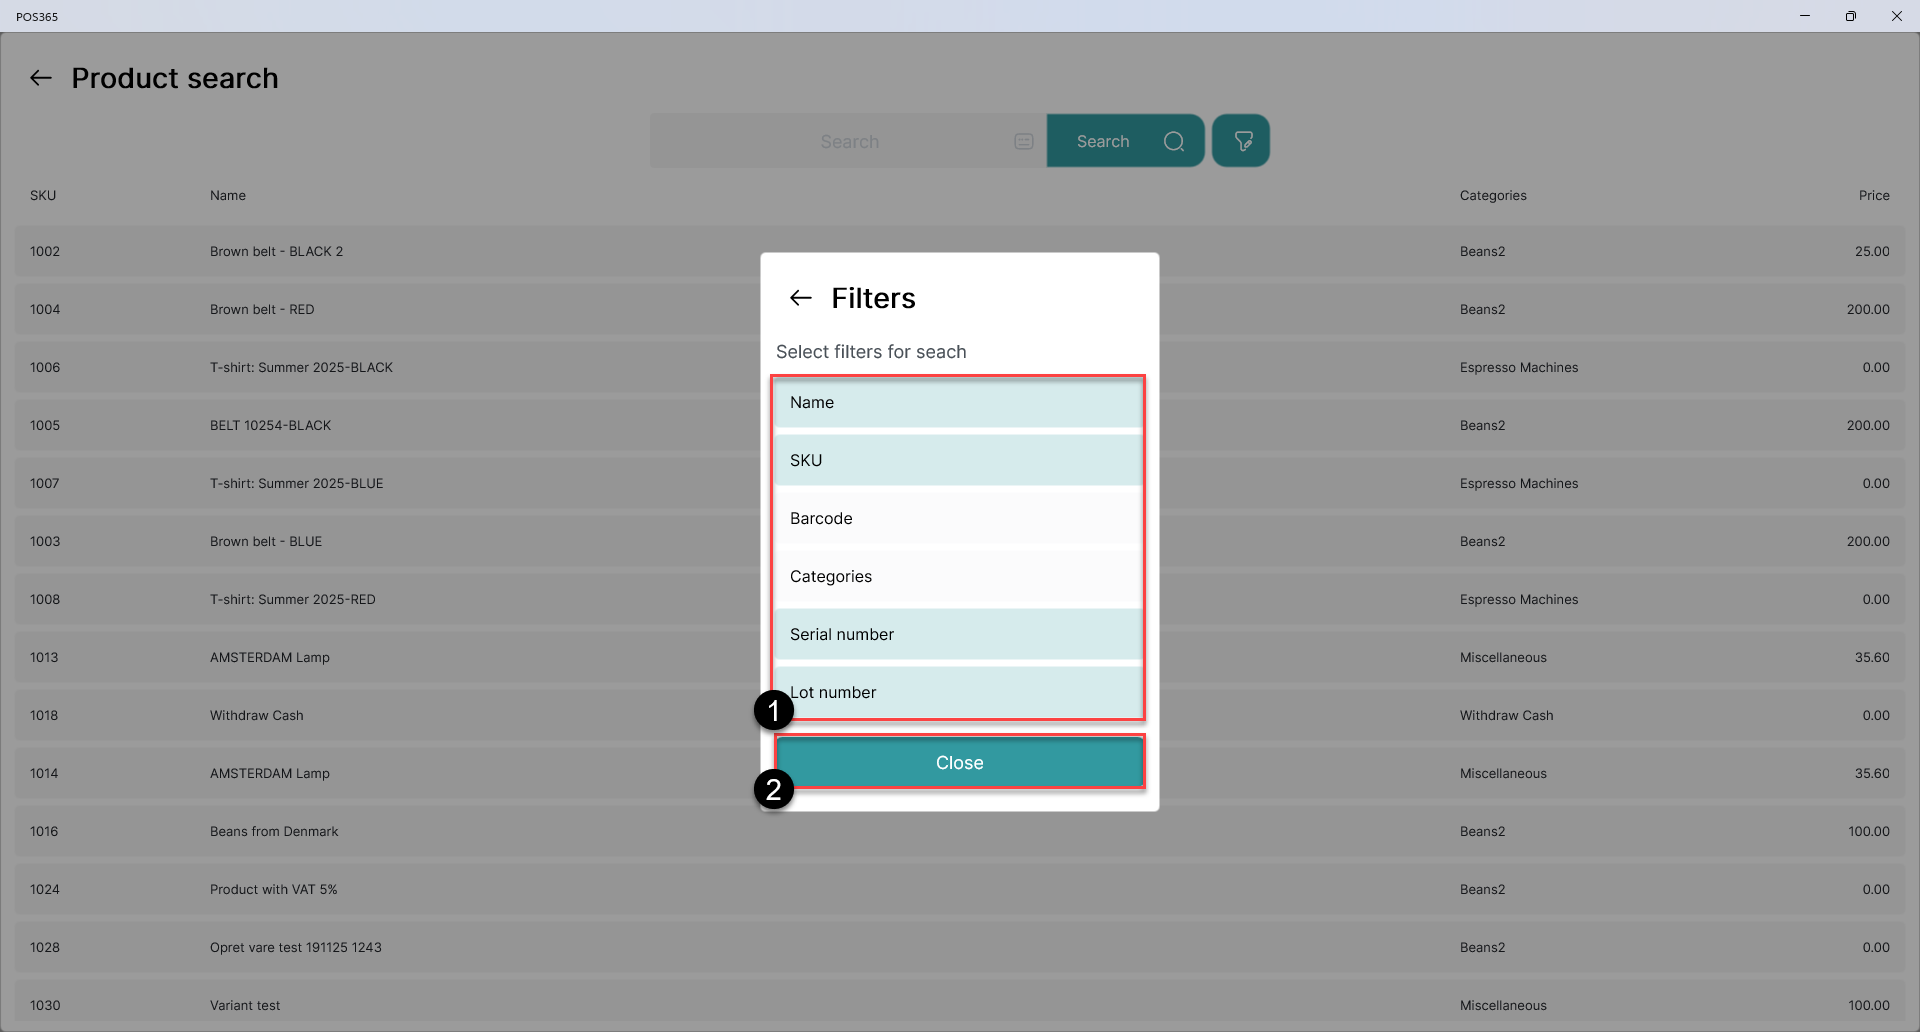1920x1032 pixels.
Task: Click Espresso Machines category for SKU 1006
Action: [x=1519, y=367]
